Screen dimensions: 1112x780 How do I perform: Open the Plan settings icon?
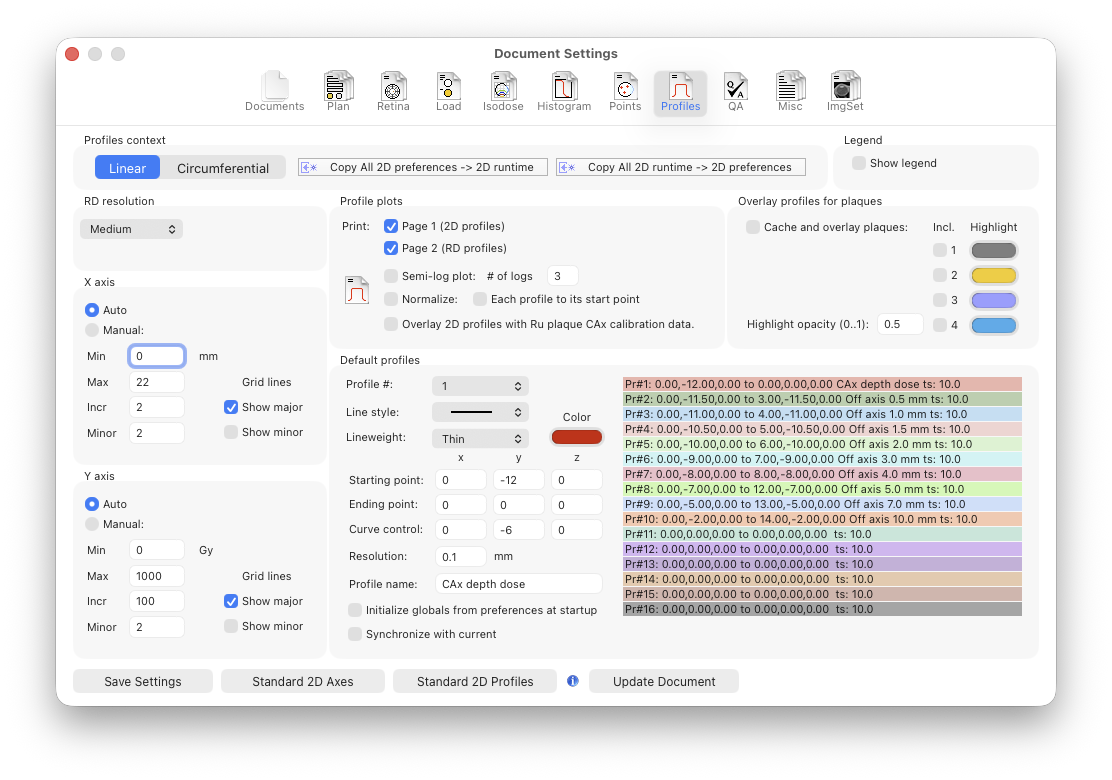pyautogui.click(x=338, y=92)
